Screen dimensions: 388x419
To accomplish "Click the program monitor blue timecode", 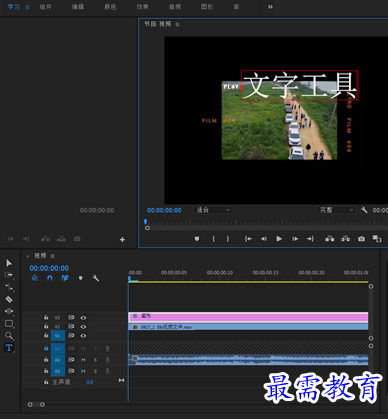I will (x=164, y=210).
